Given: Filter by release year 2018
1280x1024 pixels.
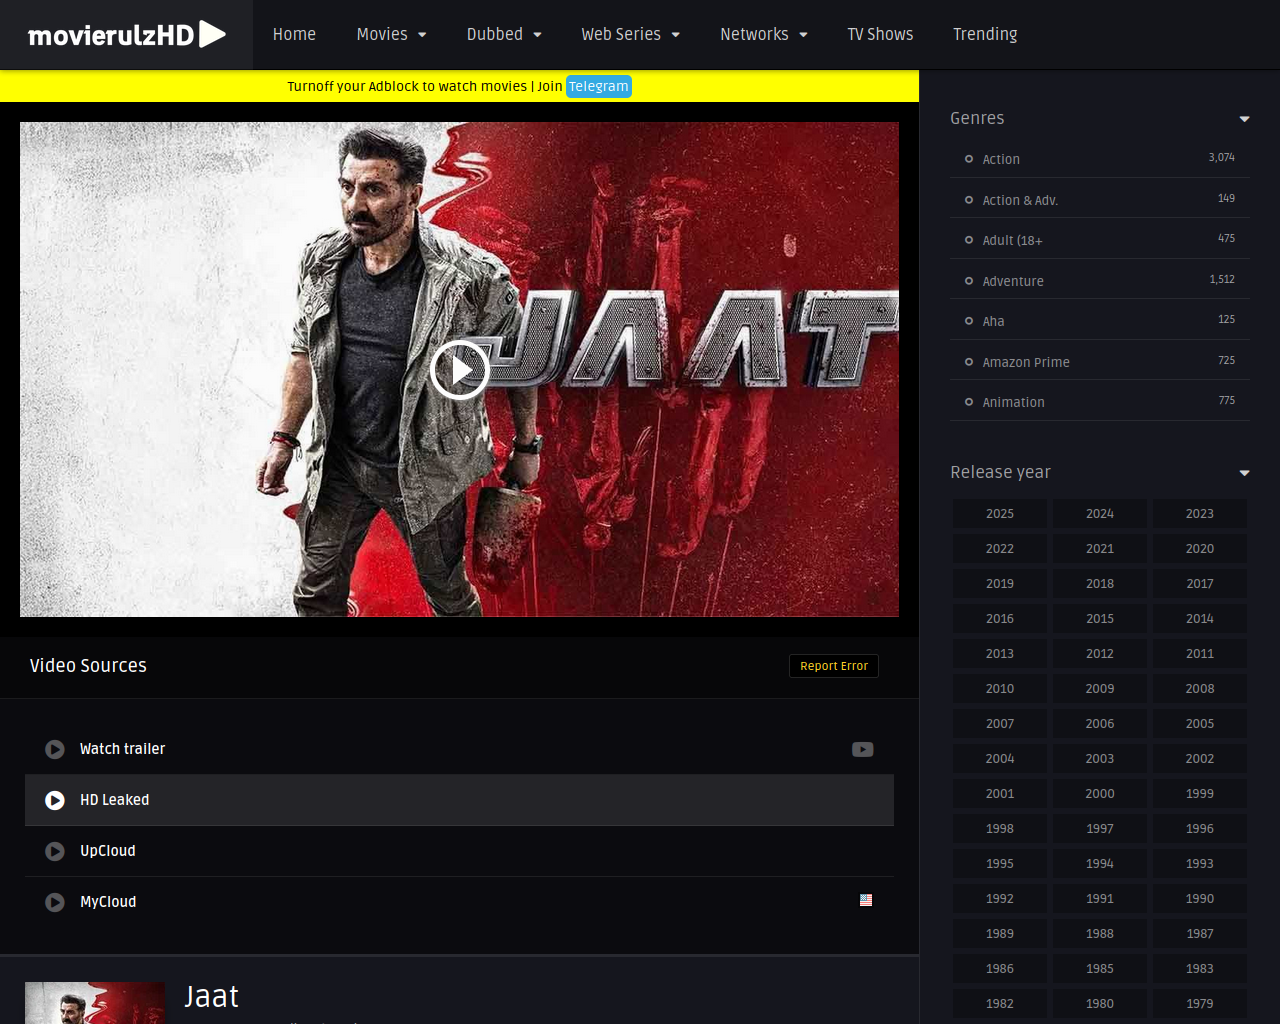Looking at the screenshot, I should tap(1100, 584).
